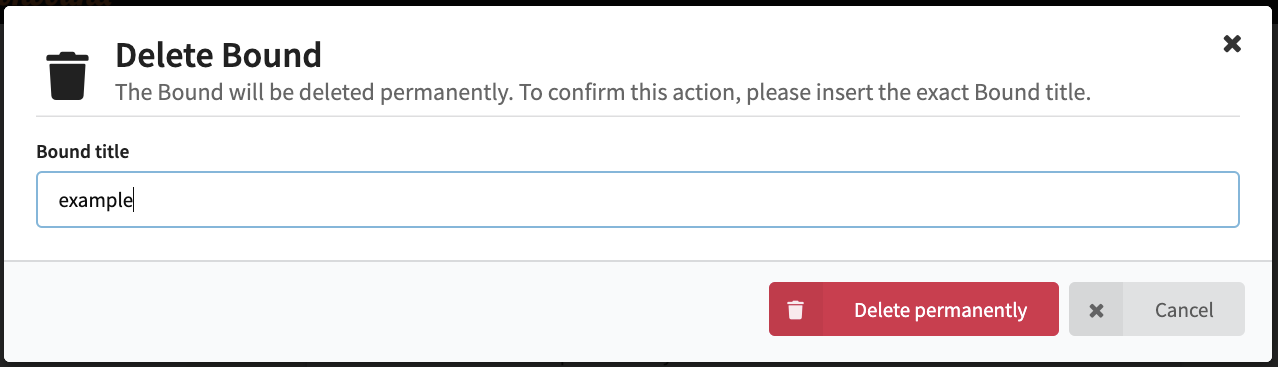
Task: Focus the Bound title input field
Action: coord(638,200)
